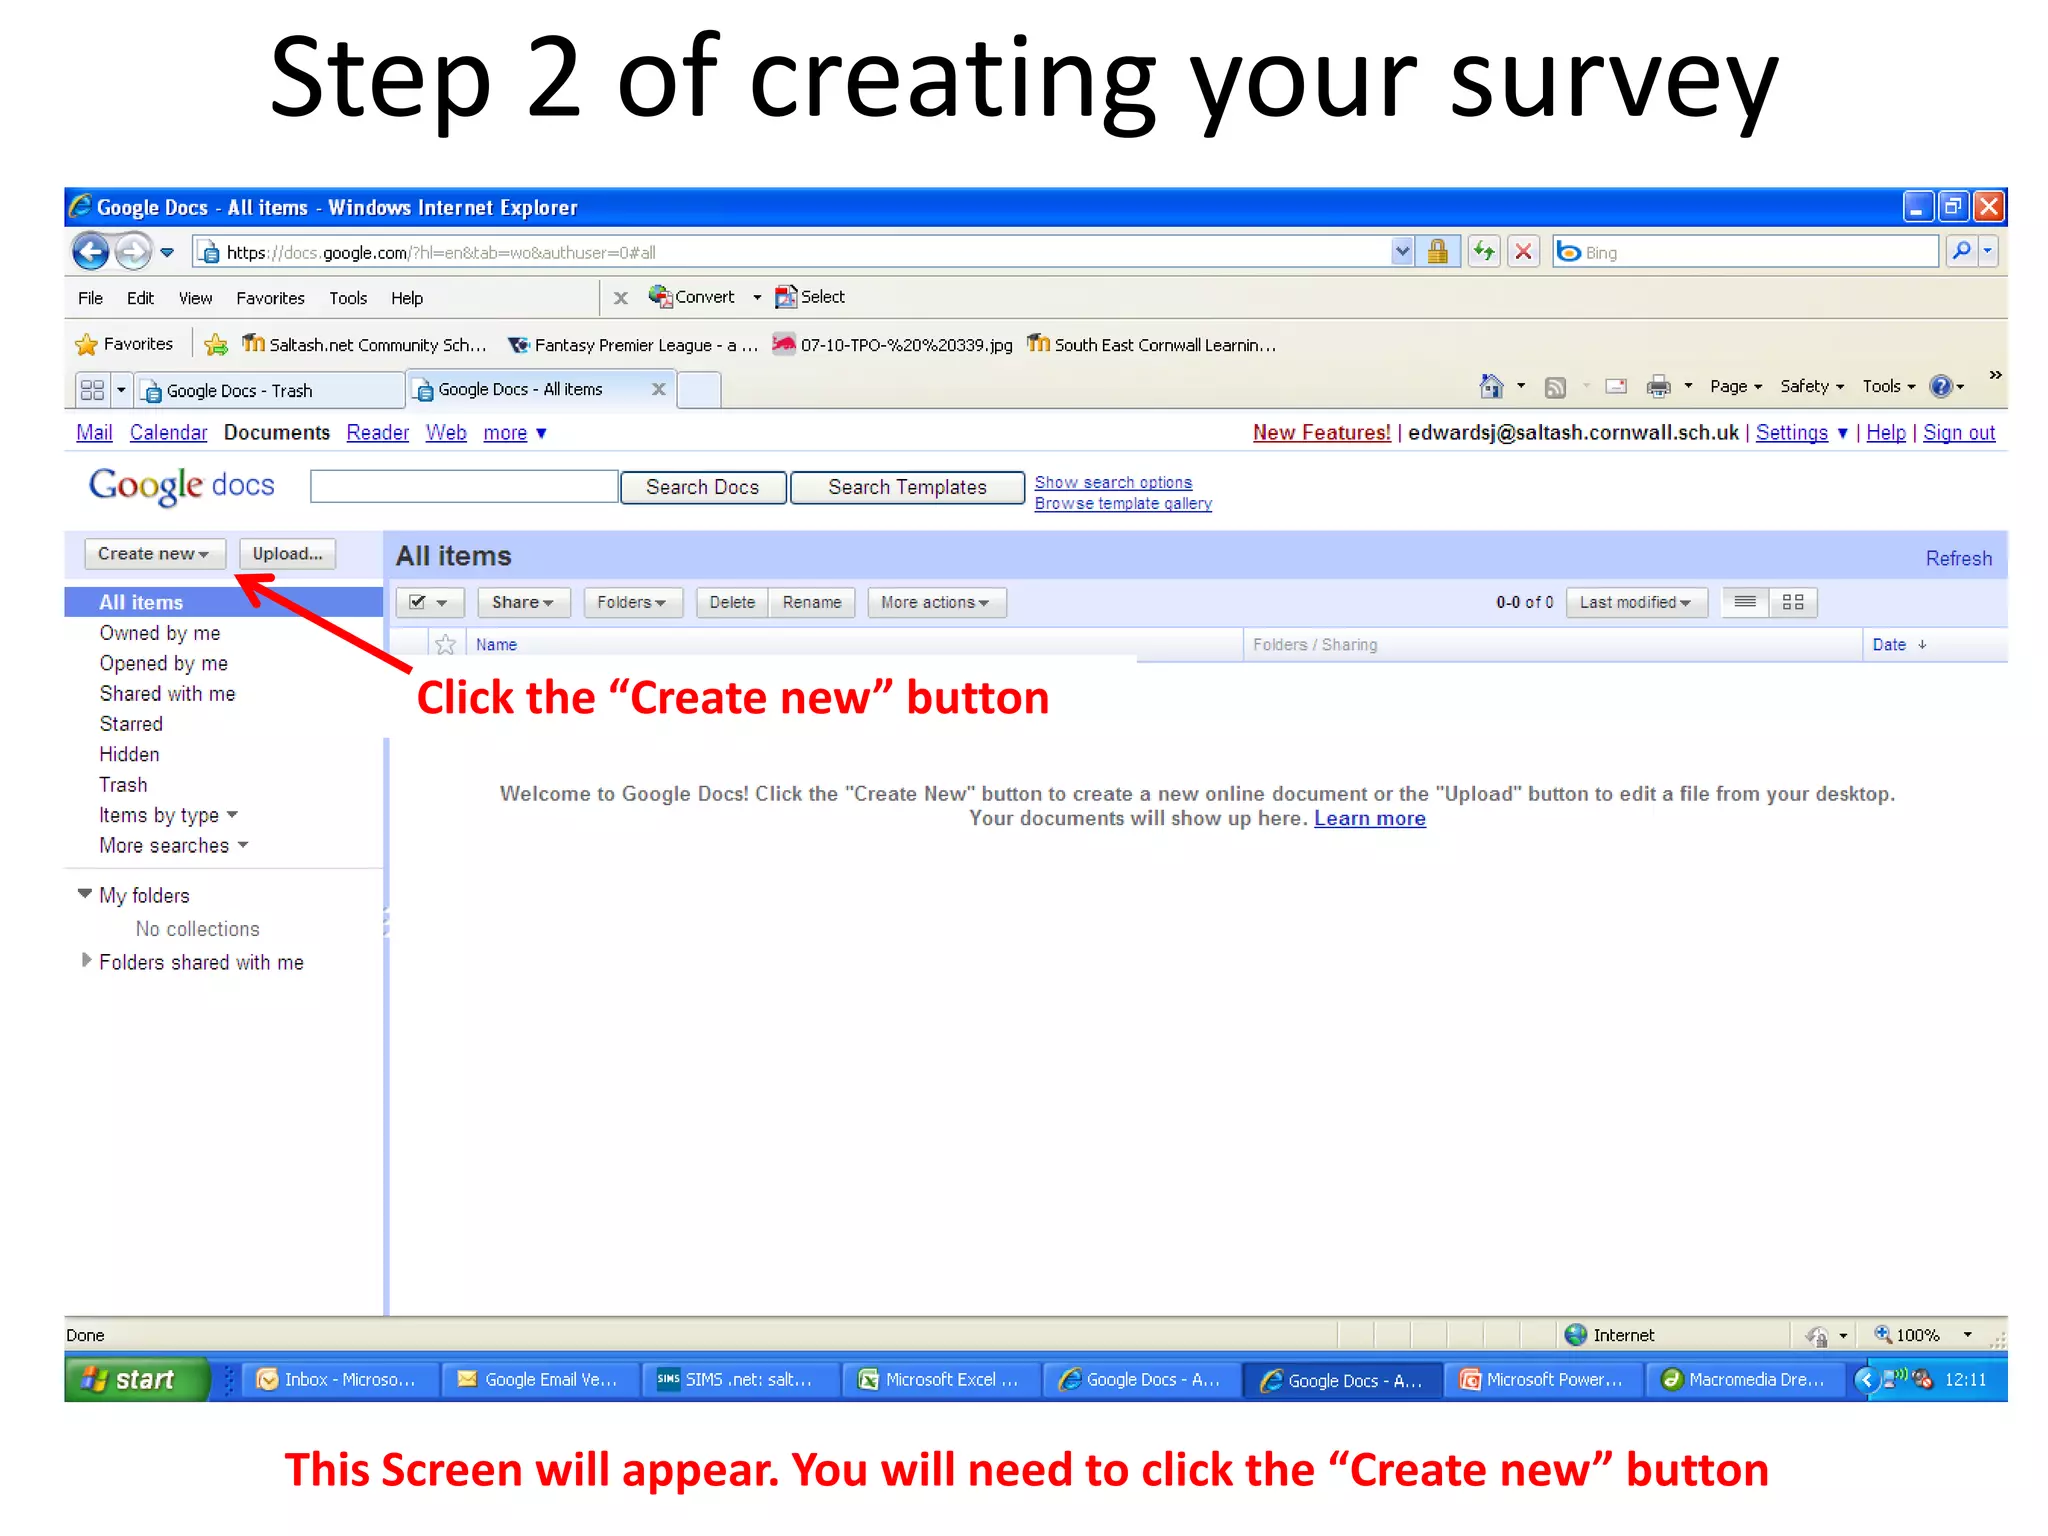Click the Refresh page icon beside address bar
Image resolution: width=2048 pixels, height=1536 pixels.
1484,252
